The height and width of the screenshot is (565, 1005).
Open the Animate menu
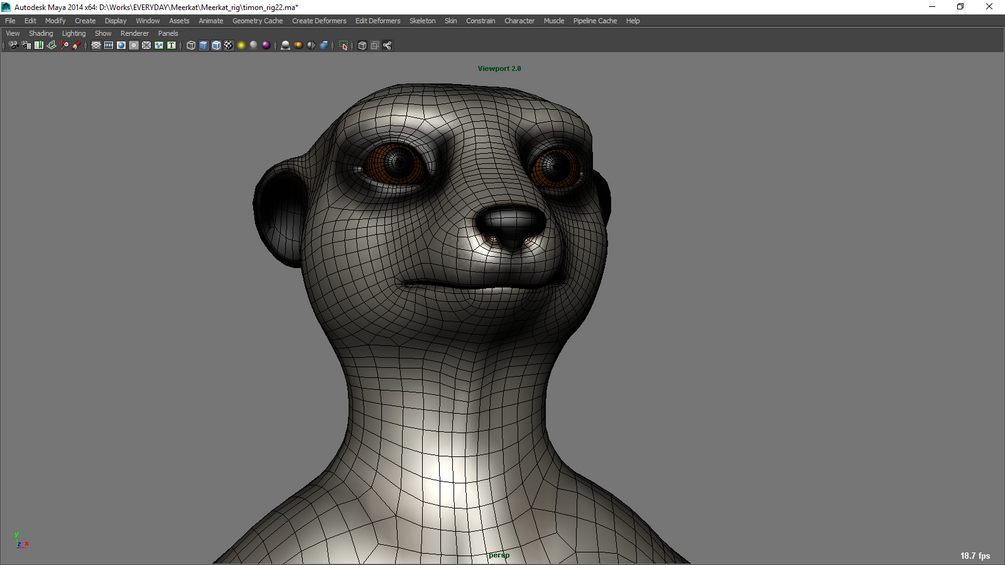click(x=211, y=20)
